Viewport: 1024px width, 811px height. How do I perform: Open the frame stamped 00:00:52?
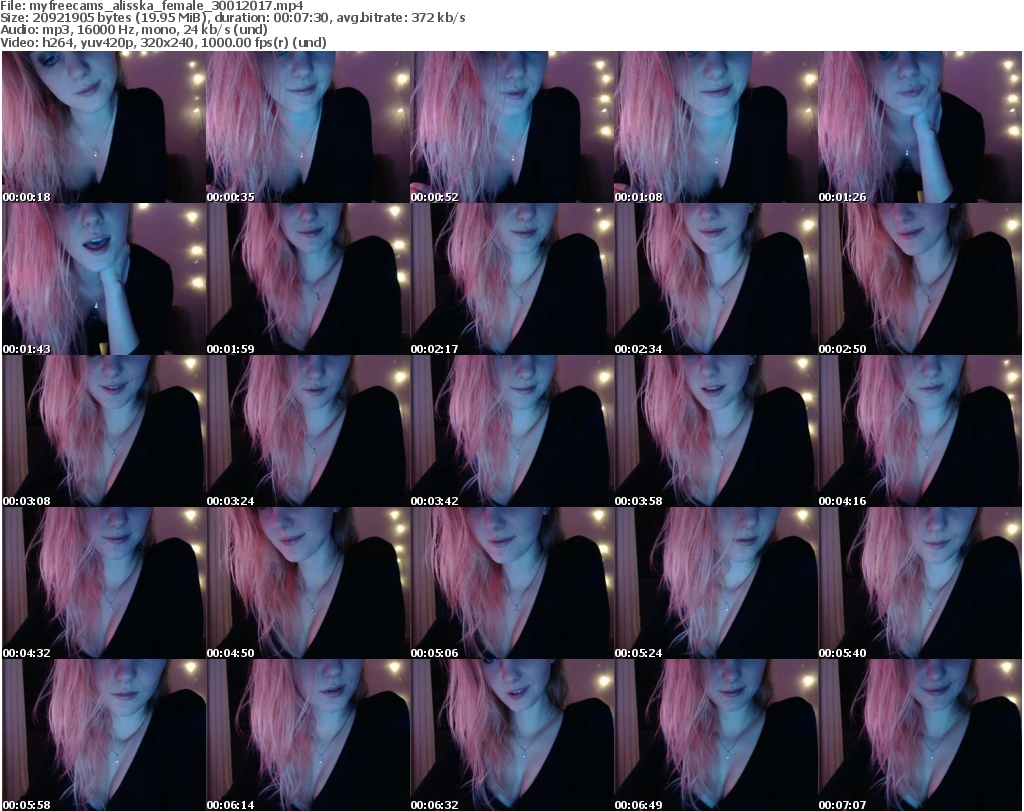click(x=512, y=127)
